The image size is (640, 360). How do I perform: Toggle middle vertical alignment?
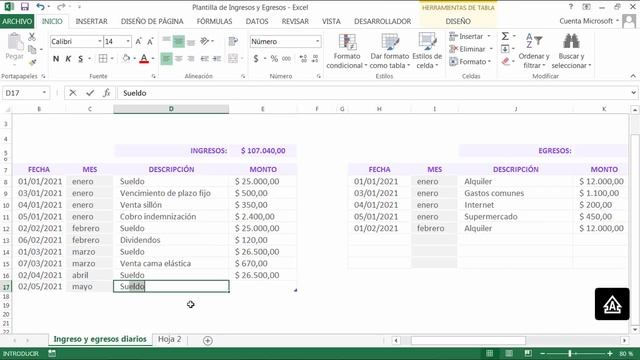click(x=178, y=41)
